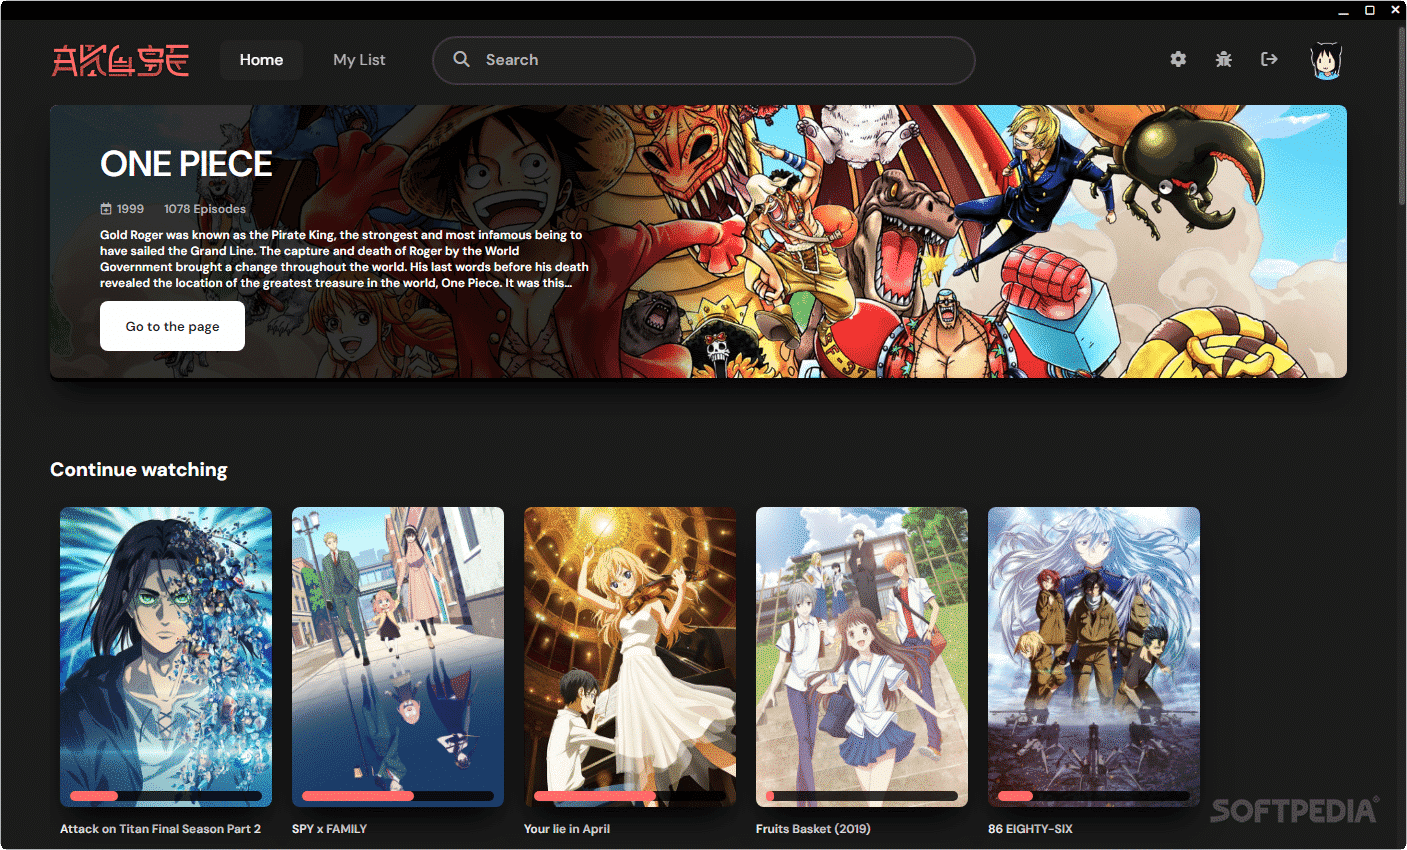Open the My List tab

point(359,60)
